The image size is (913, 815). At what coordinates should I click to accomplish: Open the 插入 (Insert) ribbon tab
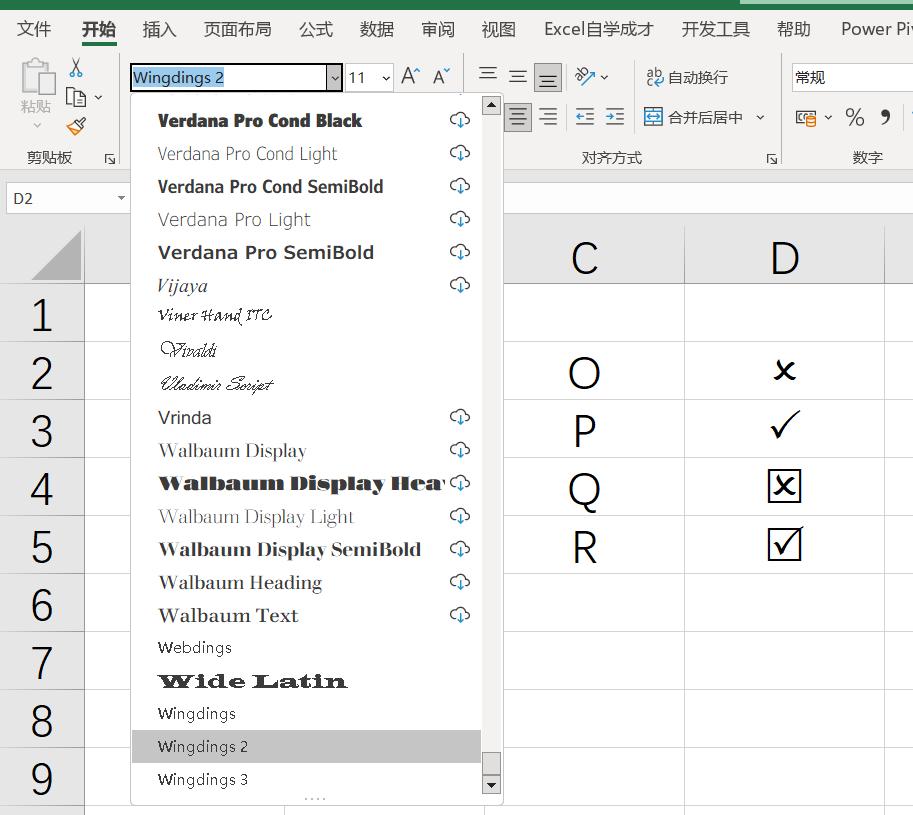click(159, 29)
